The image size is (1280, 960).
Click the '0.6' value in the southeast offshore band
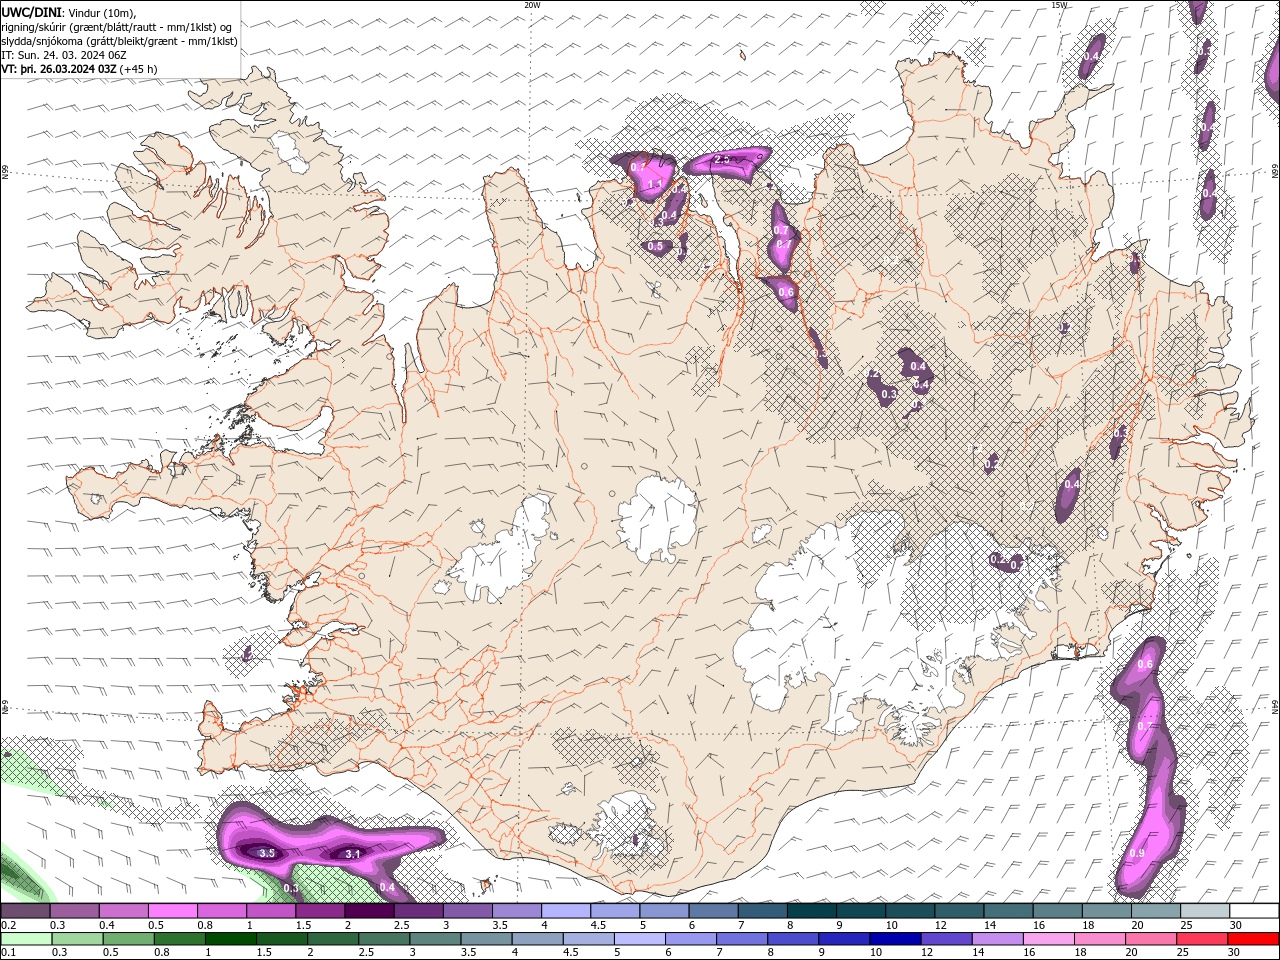click(x=1146, y=665)
